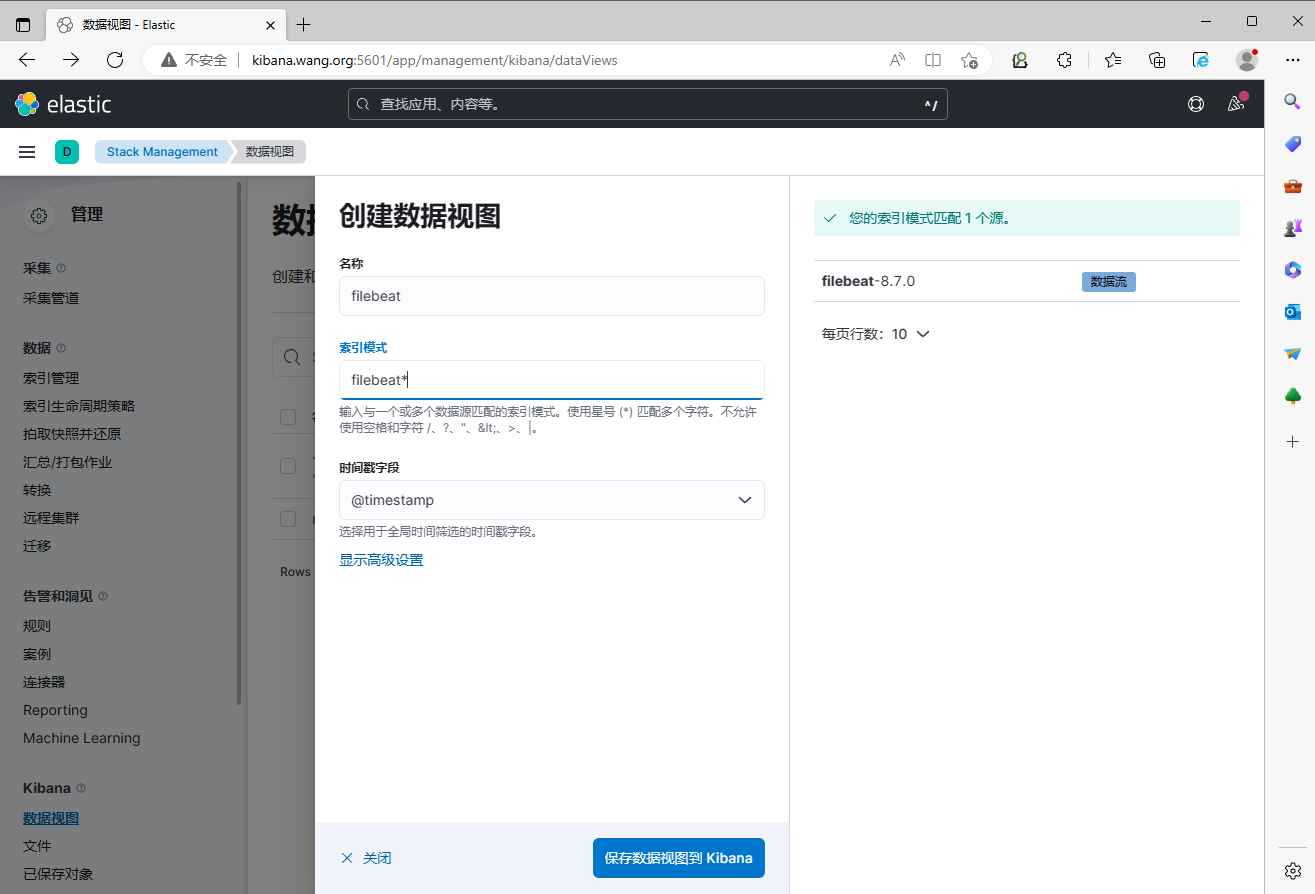Open the D space selector avatar
Image resolution: width=1315 pixels, height=894 pixels.
click(x=67, y=152)
